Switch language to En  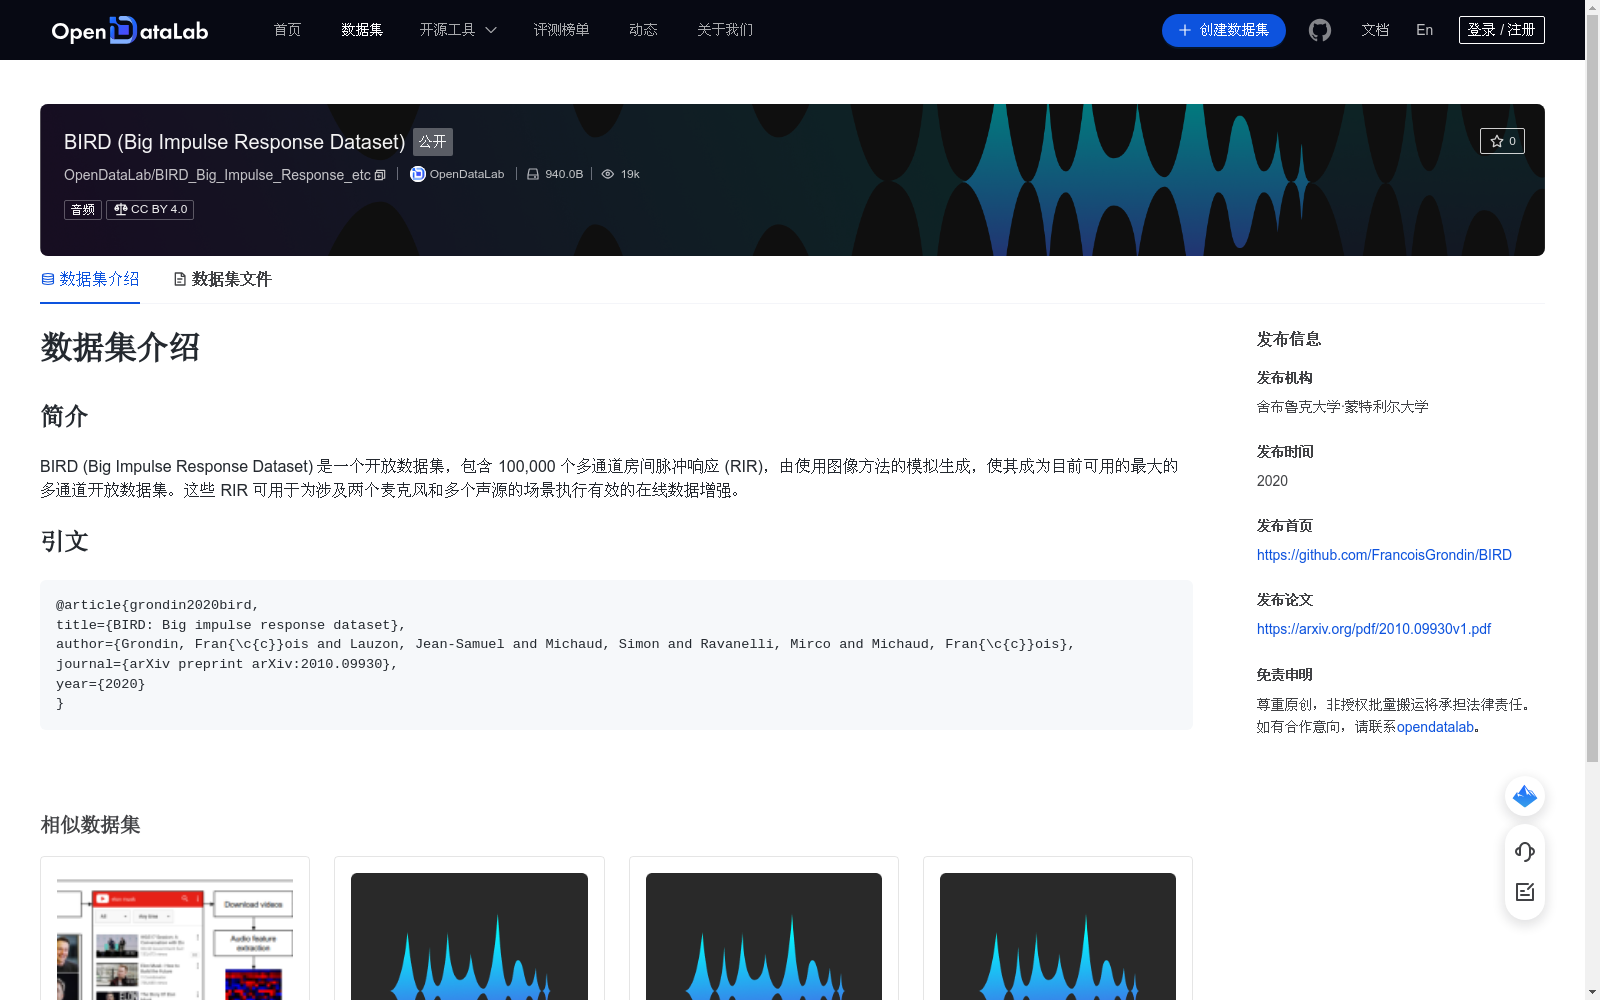1424,30
